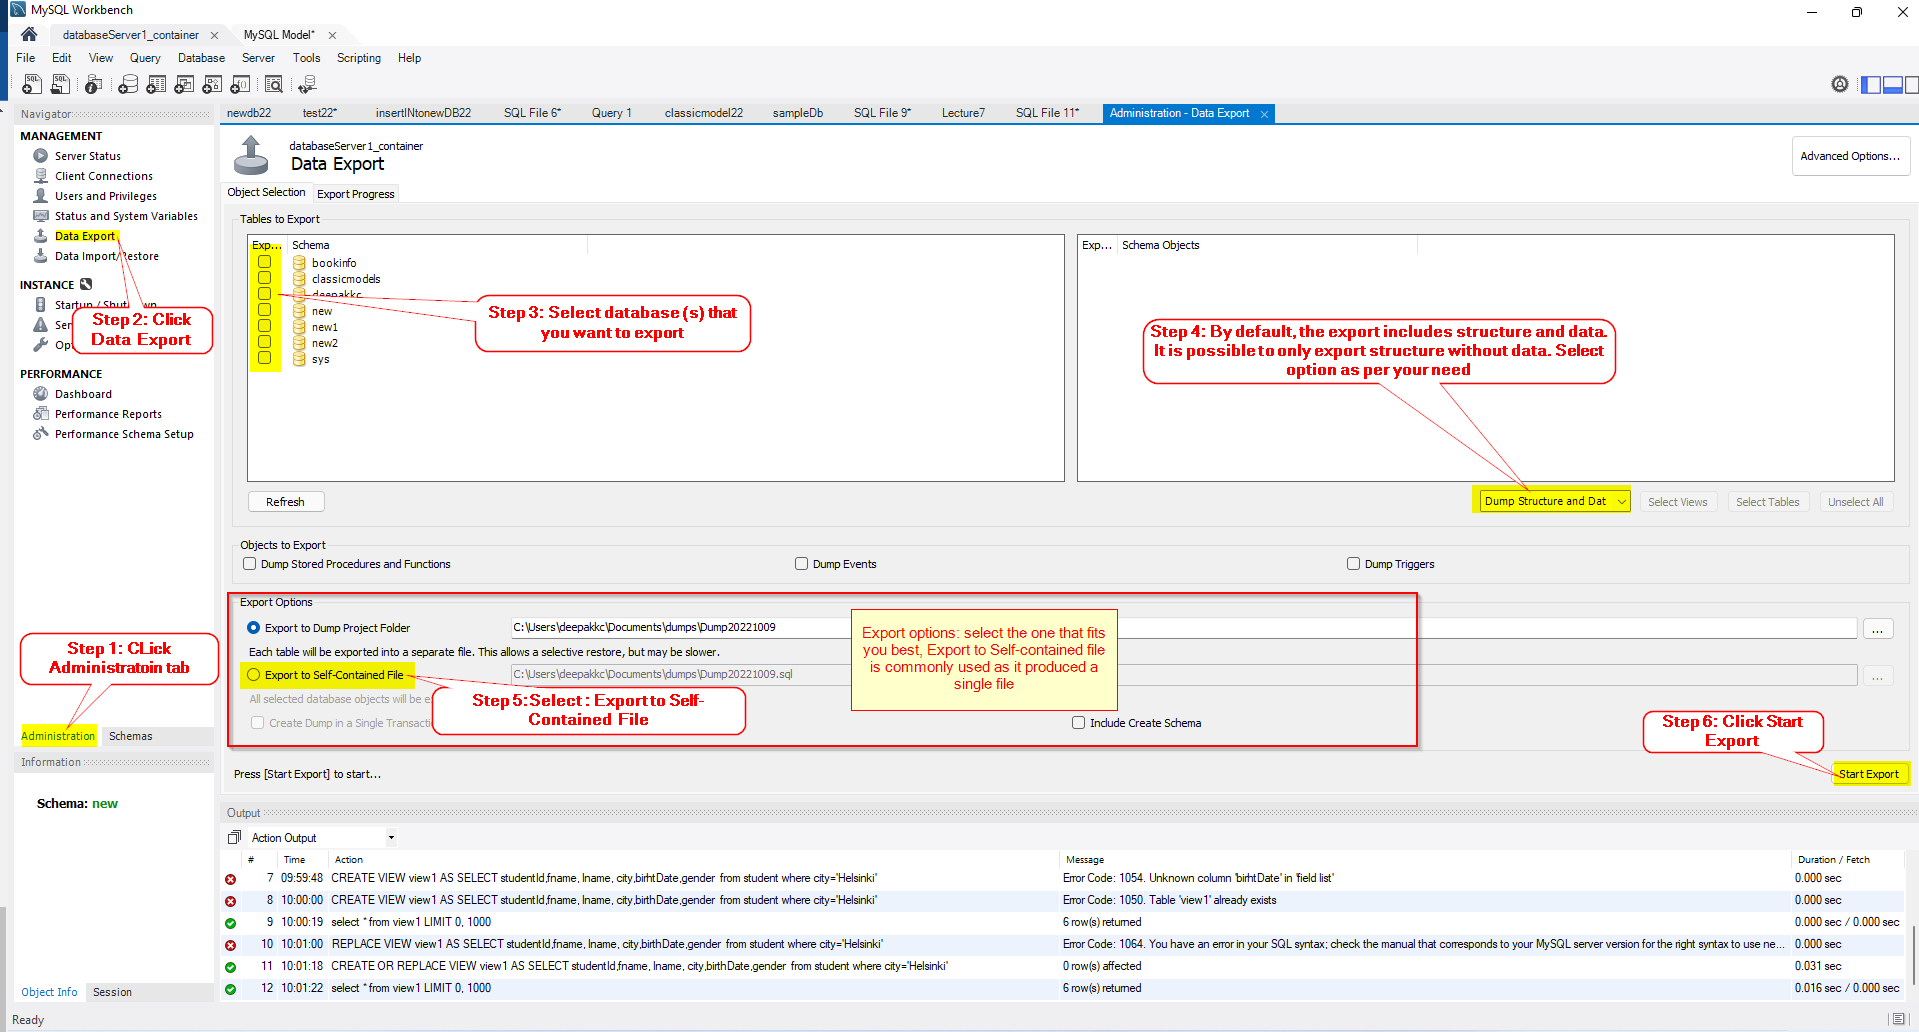The width and height of the screenshot is (1919, 1032).
Task: Switch to the Schemas navigator tab
Action: pyautogui.click(x=131, y=736)
